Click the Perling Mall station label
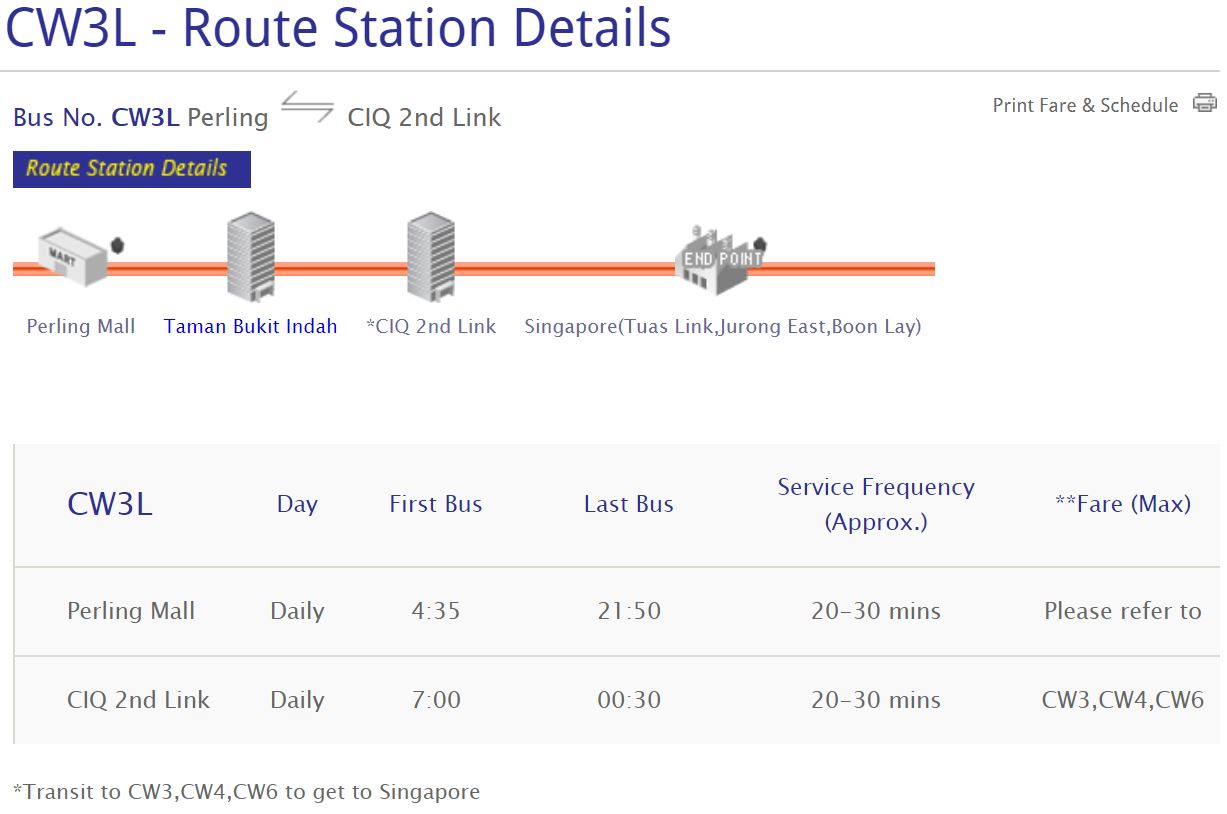Screen dimensions: 1227x814 81,327
